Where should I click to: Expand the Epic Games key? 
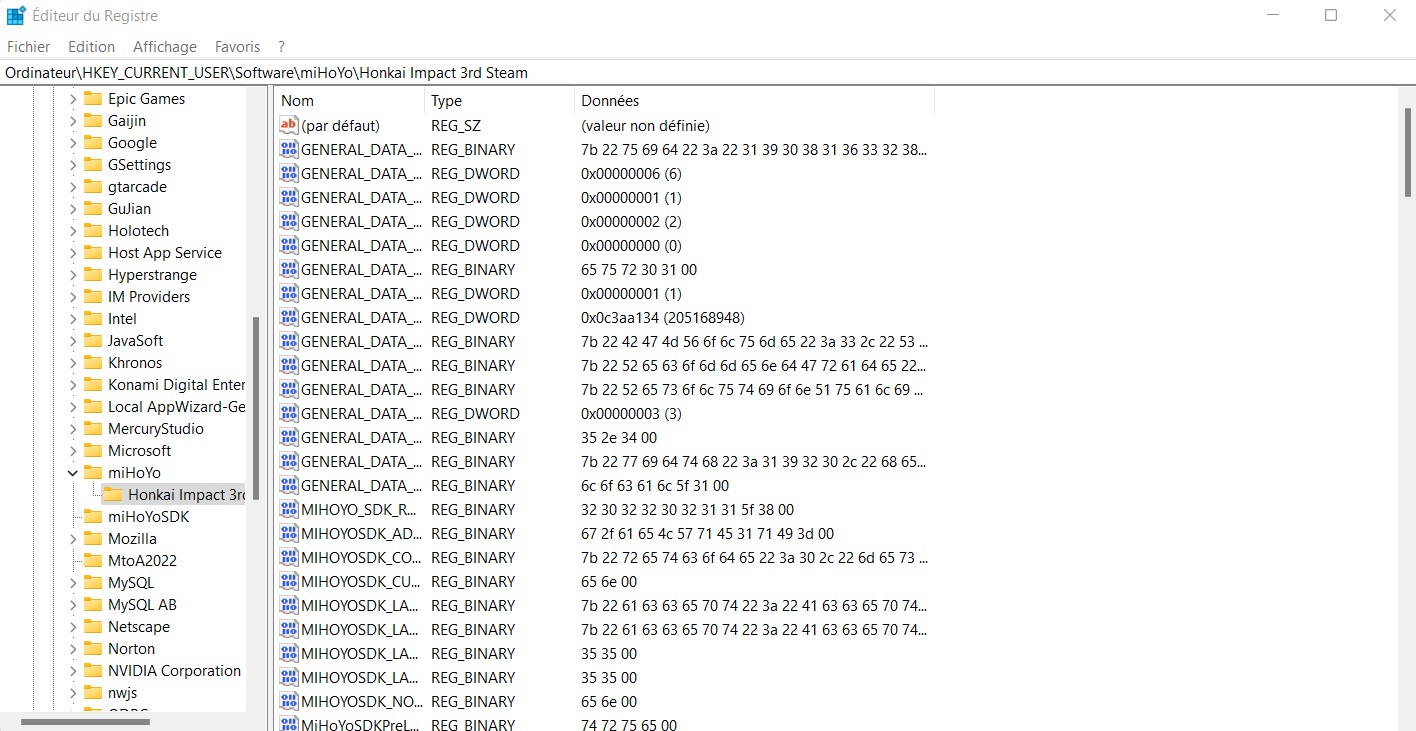pos(73,99)
